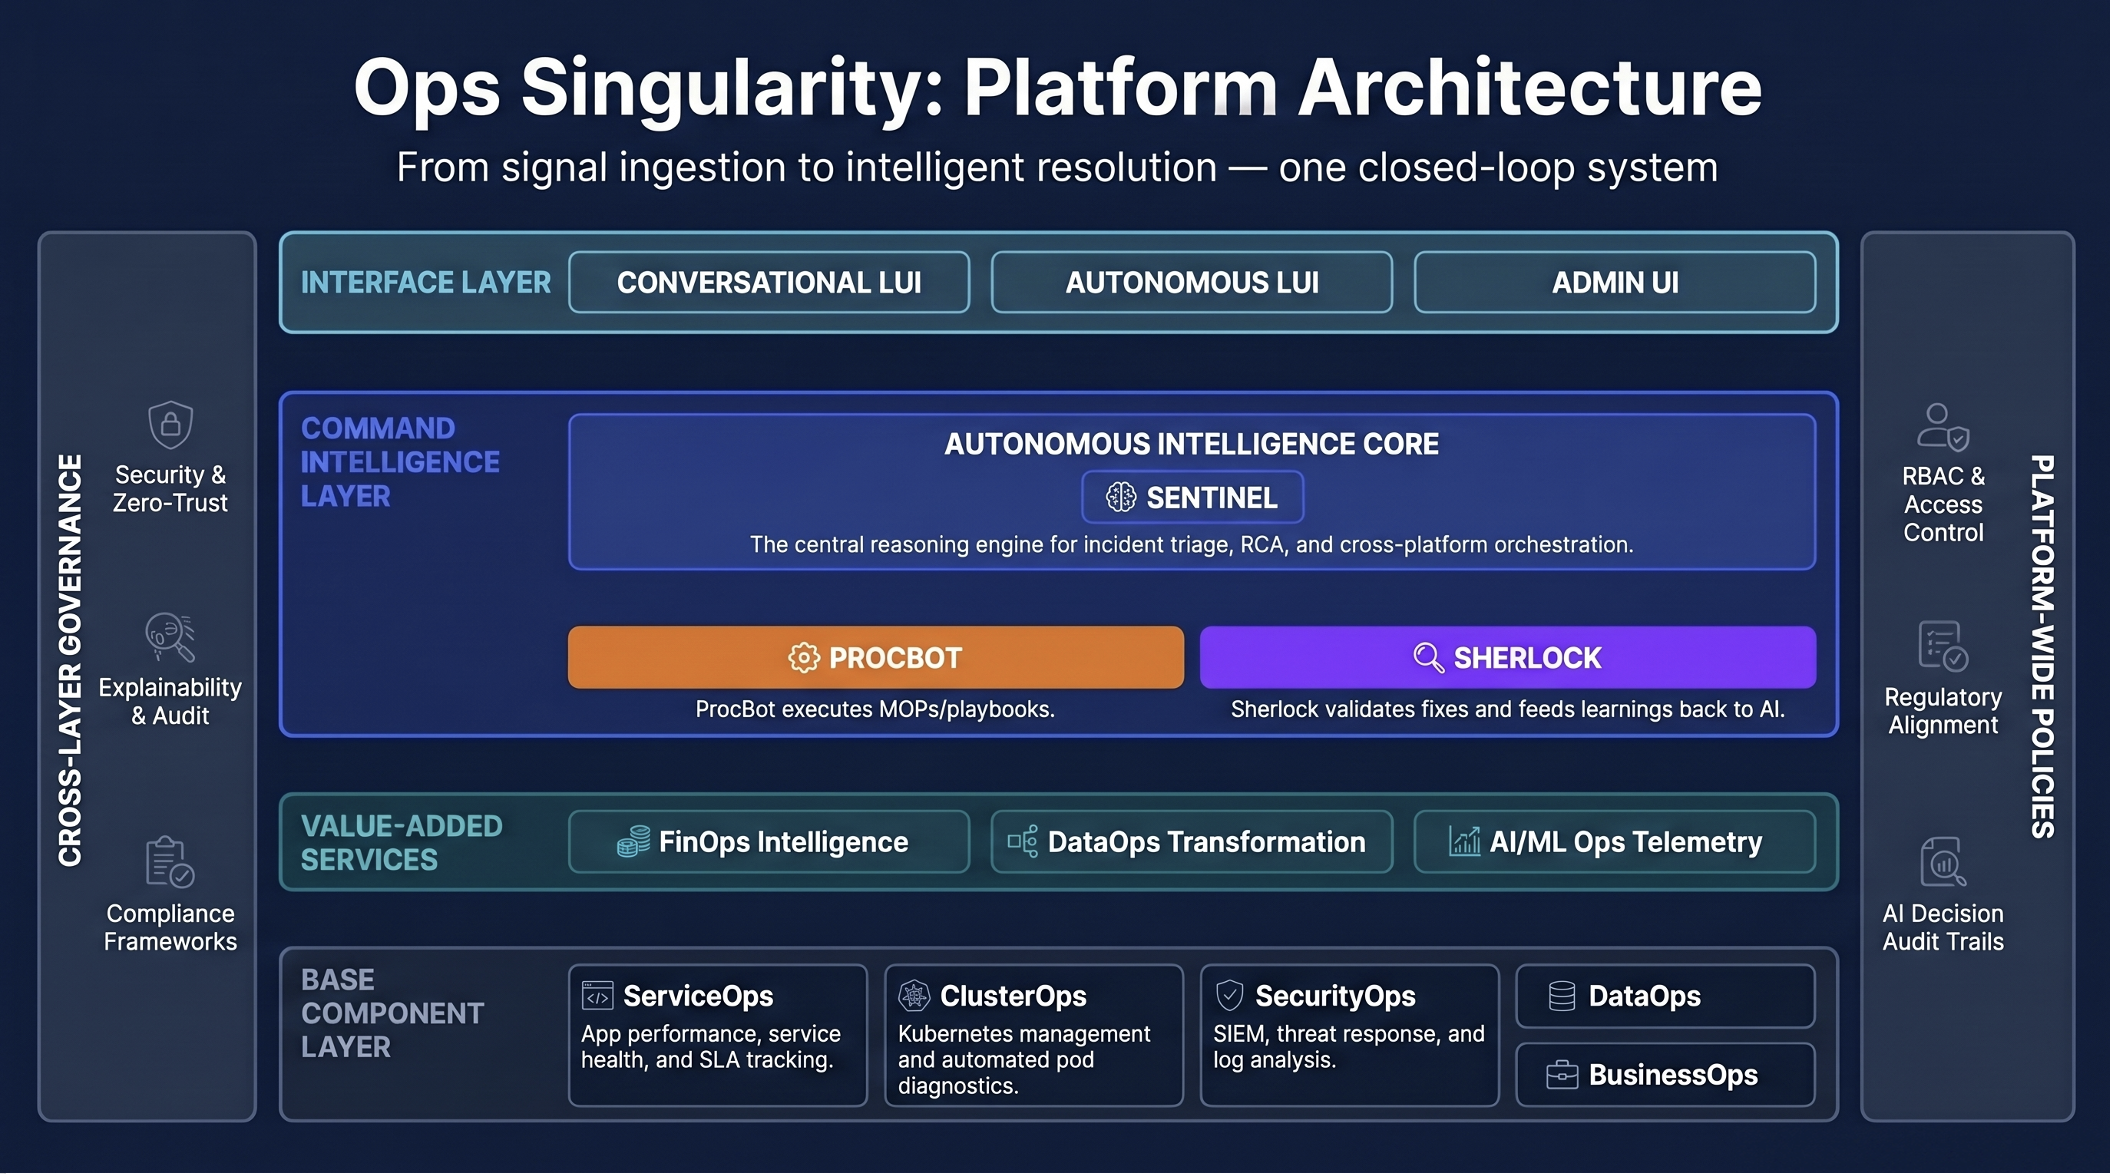Click the Explainability & Audit magnifier icon
The image size is (2110, 1174).
pos(170,637)
